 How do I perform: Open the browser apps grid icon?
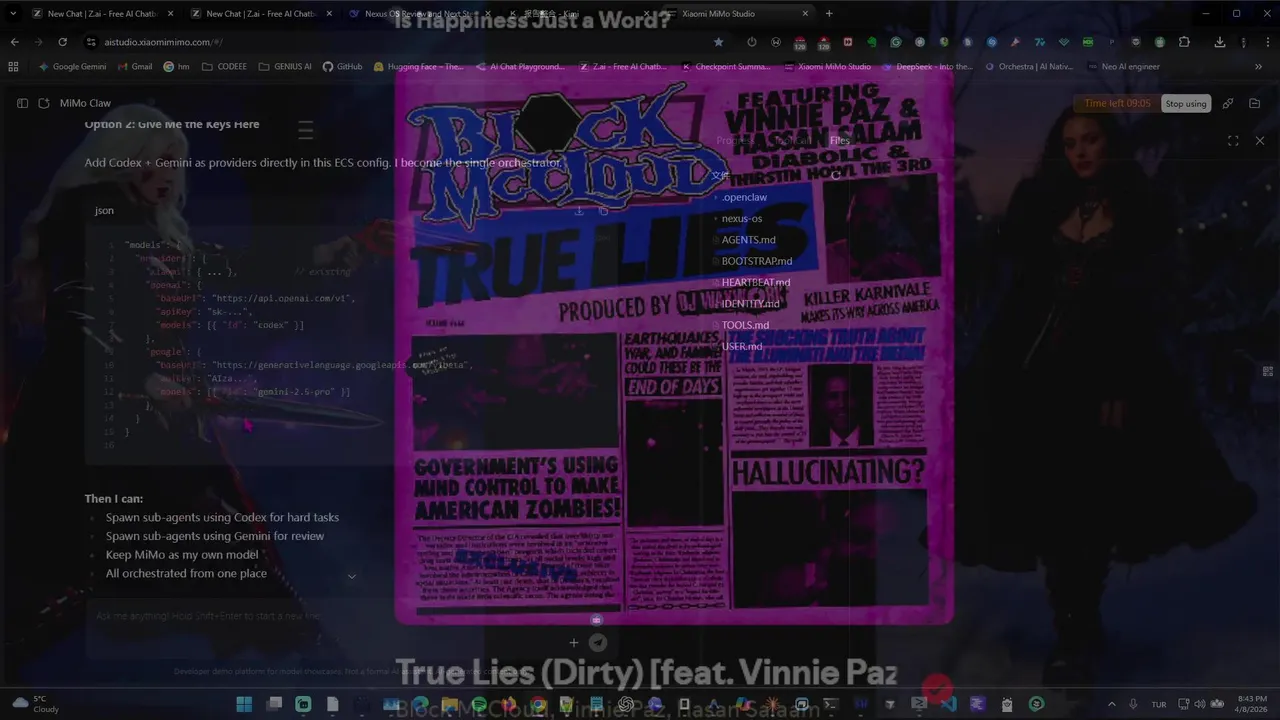13,66
